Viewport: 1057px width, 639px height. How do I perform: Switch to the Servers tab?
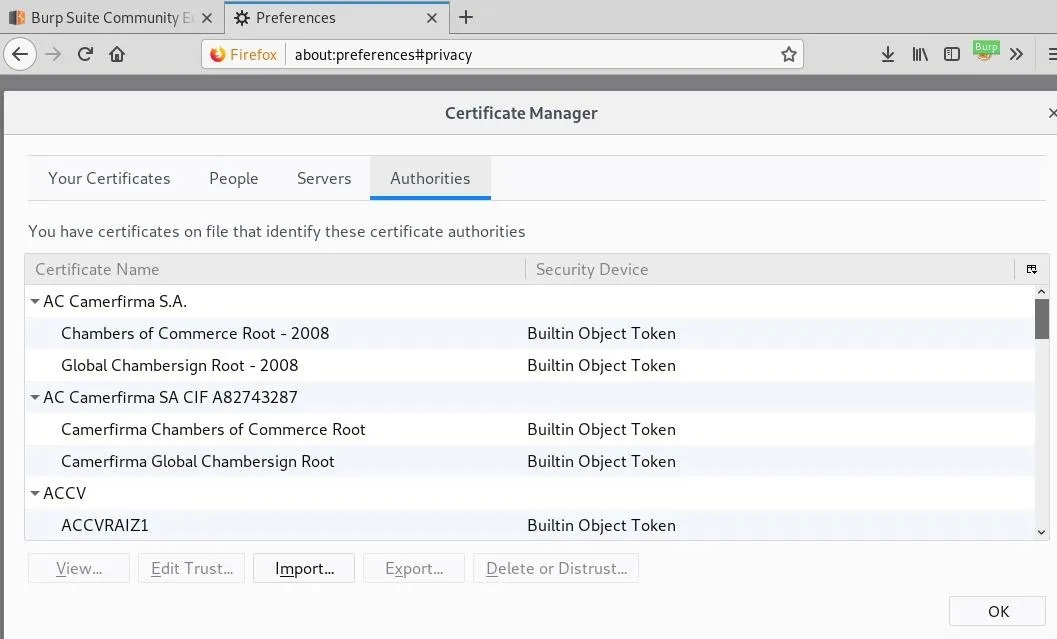324,179
